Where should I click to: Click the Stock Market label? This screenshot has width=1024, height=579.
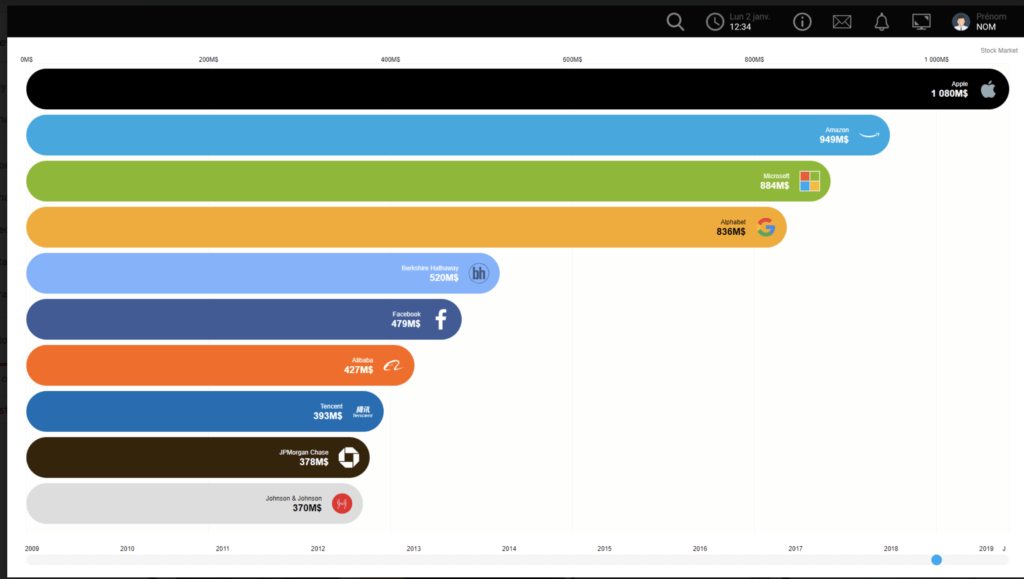pyautogui.click(x=999, y=50)
